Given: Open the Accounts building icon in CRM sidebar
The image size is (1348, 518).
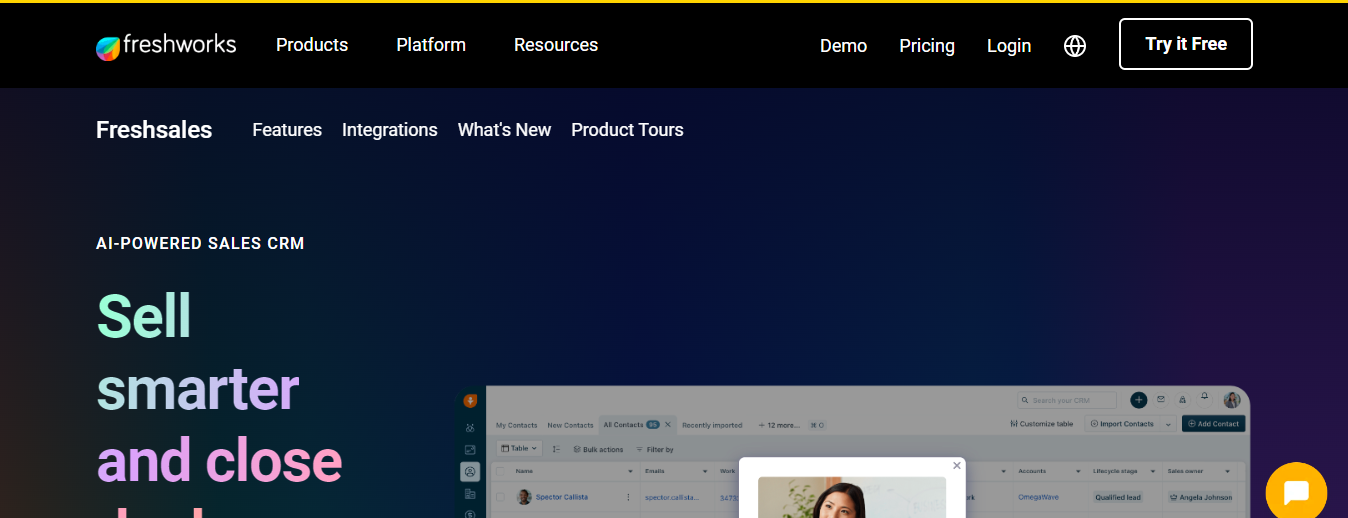Looking at the screenshot, I should click(470, 494).
